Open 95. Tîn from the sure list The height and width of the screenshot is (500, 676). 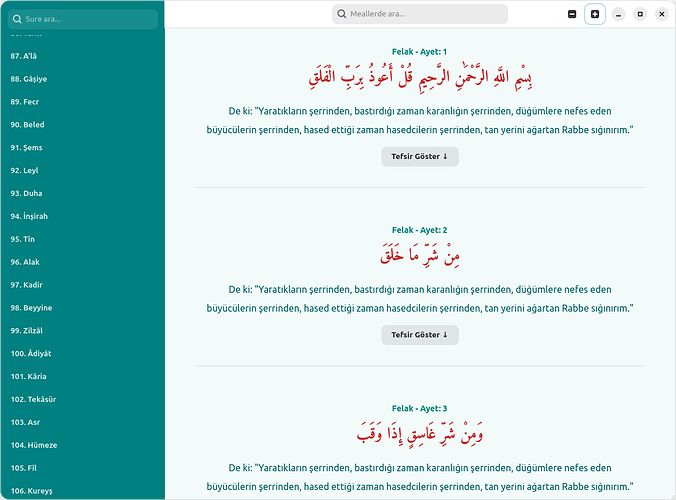pos(23,239)
